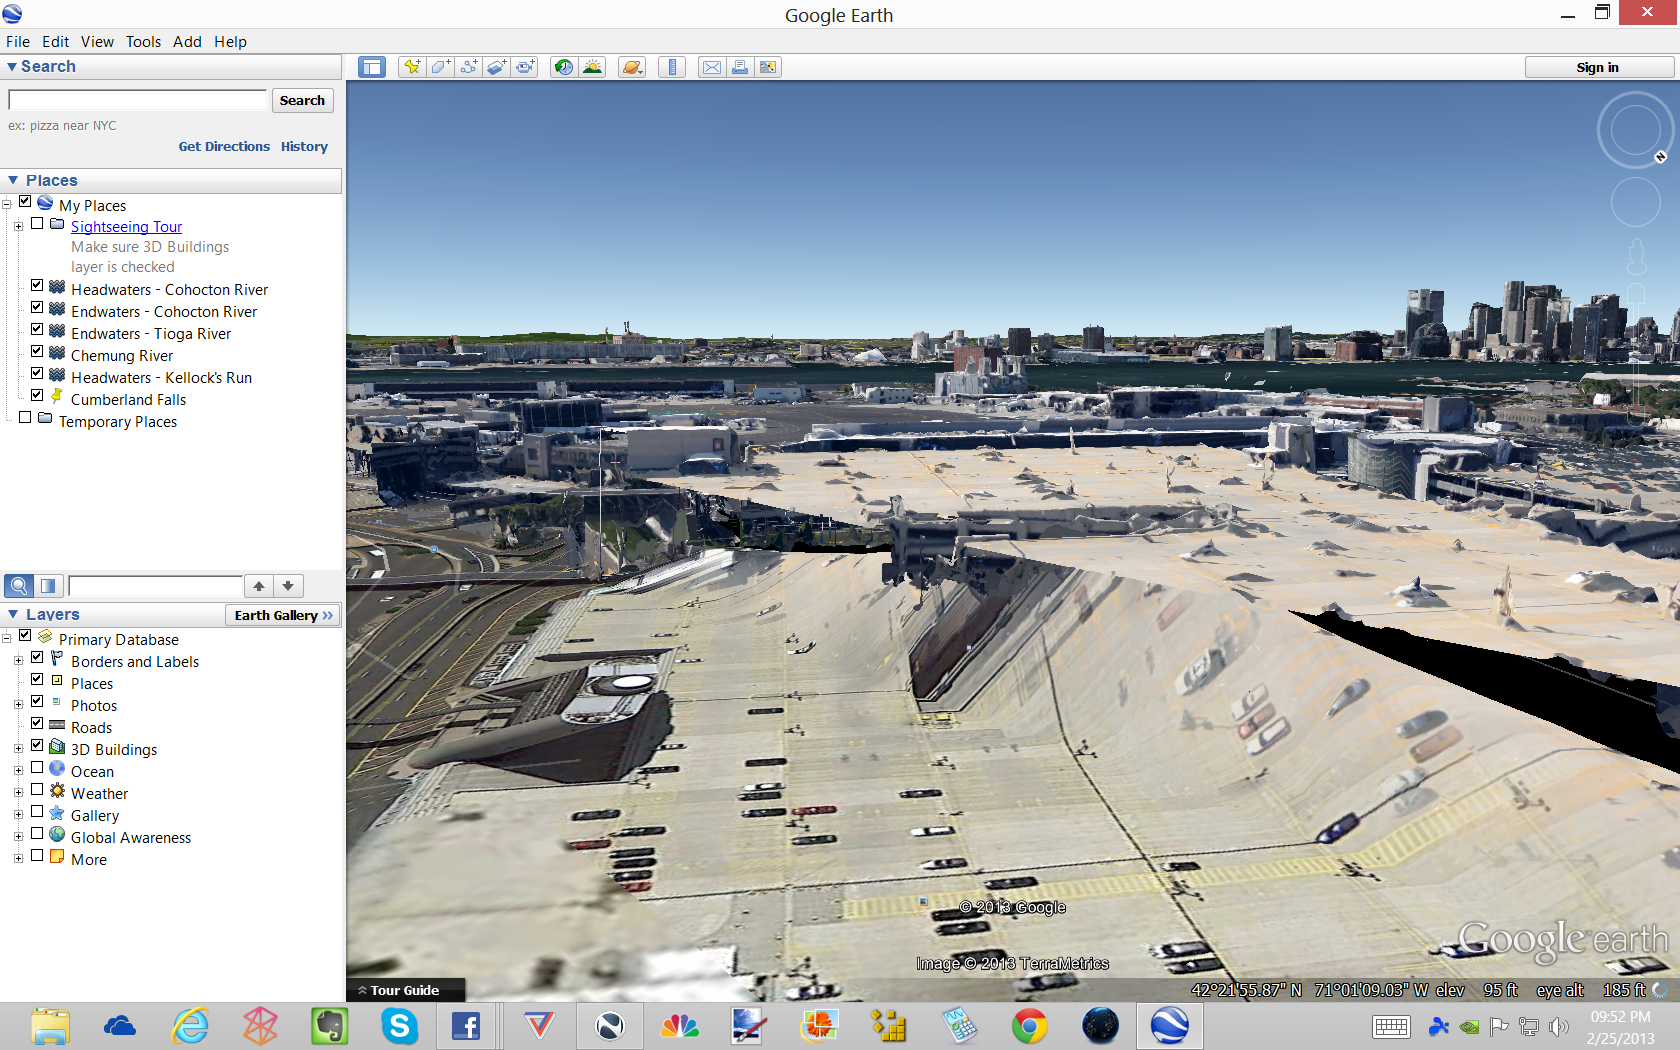Uncheck Cumberland Falls checkbox
The width and height of the screenshot is (1680, 1050).
[37, 396]
